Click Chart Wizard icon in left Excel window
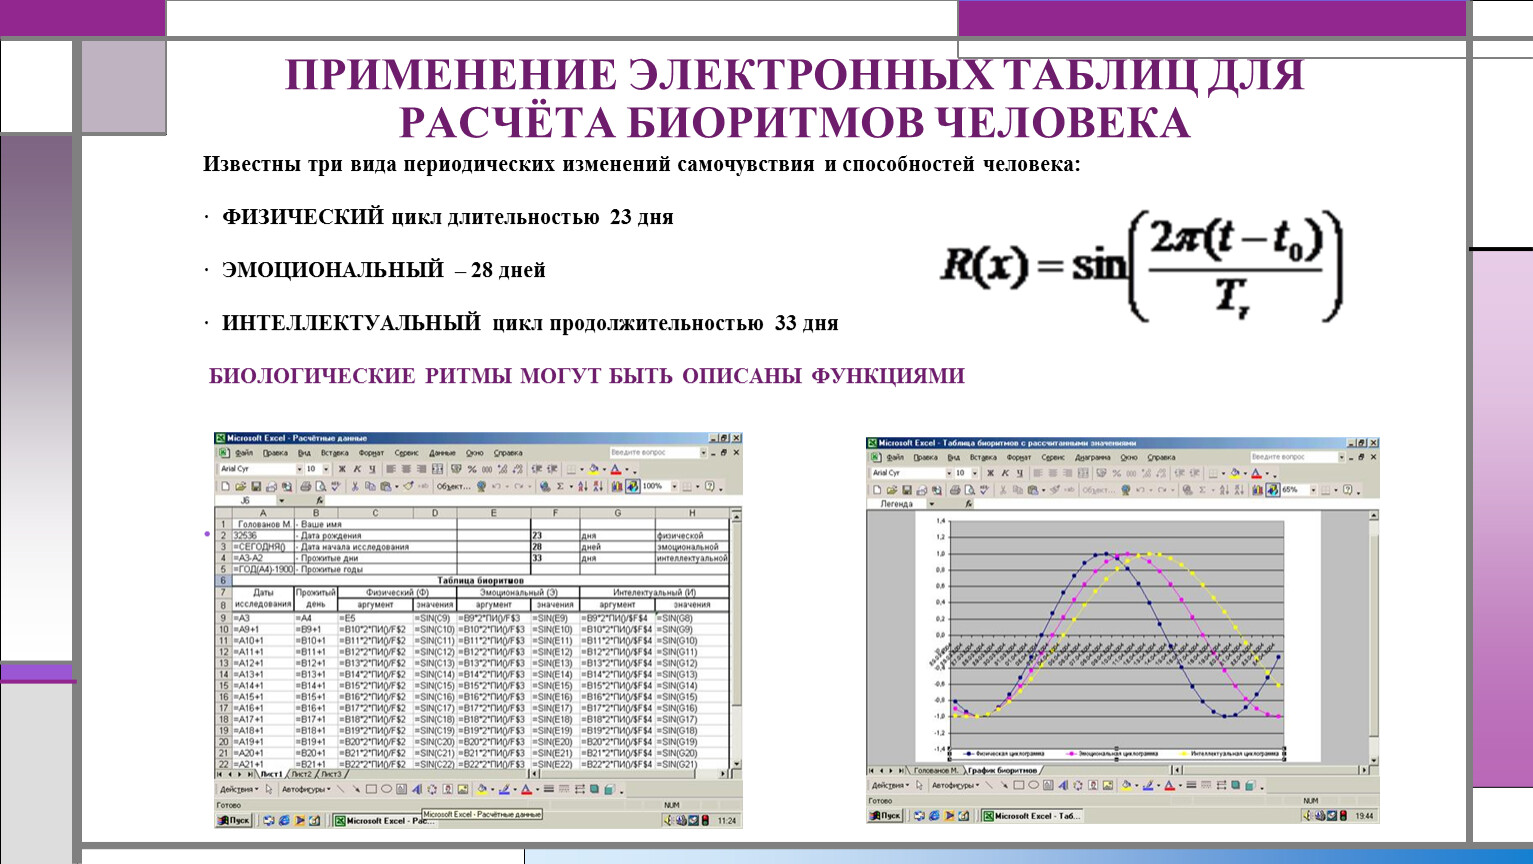1533x864 pixels. point(617,487)
